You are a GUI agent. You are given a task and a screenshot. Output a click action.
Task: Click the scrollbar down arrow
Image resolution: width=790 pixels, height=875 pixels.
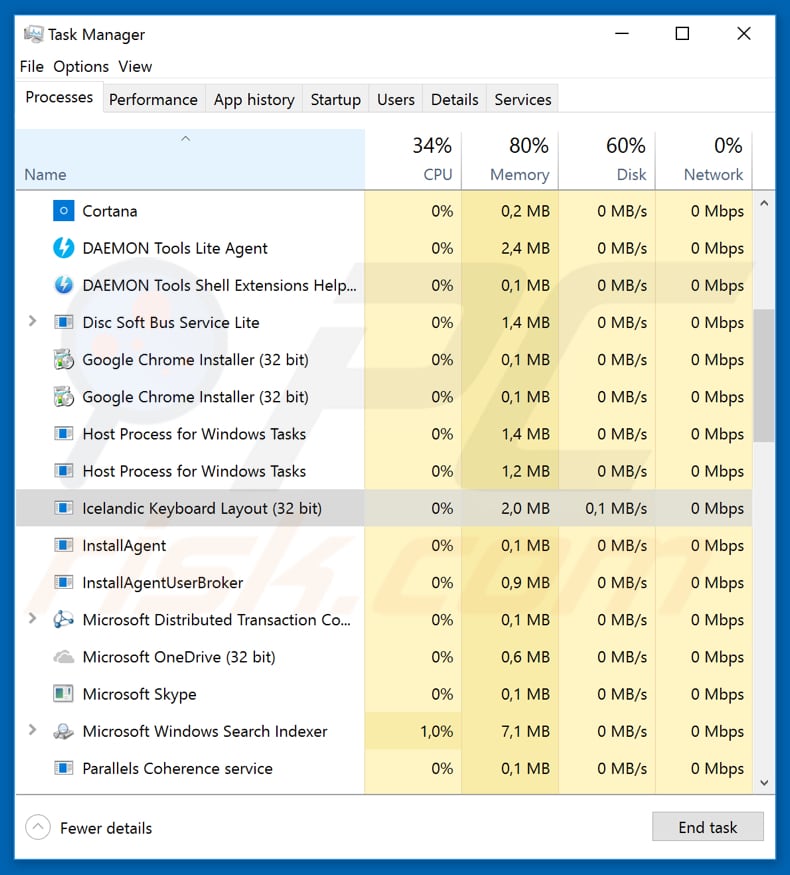pos(764,783)
